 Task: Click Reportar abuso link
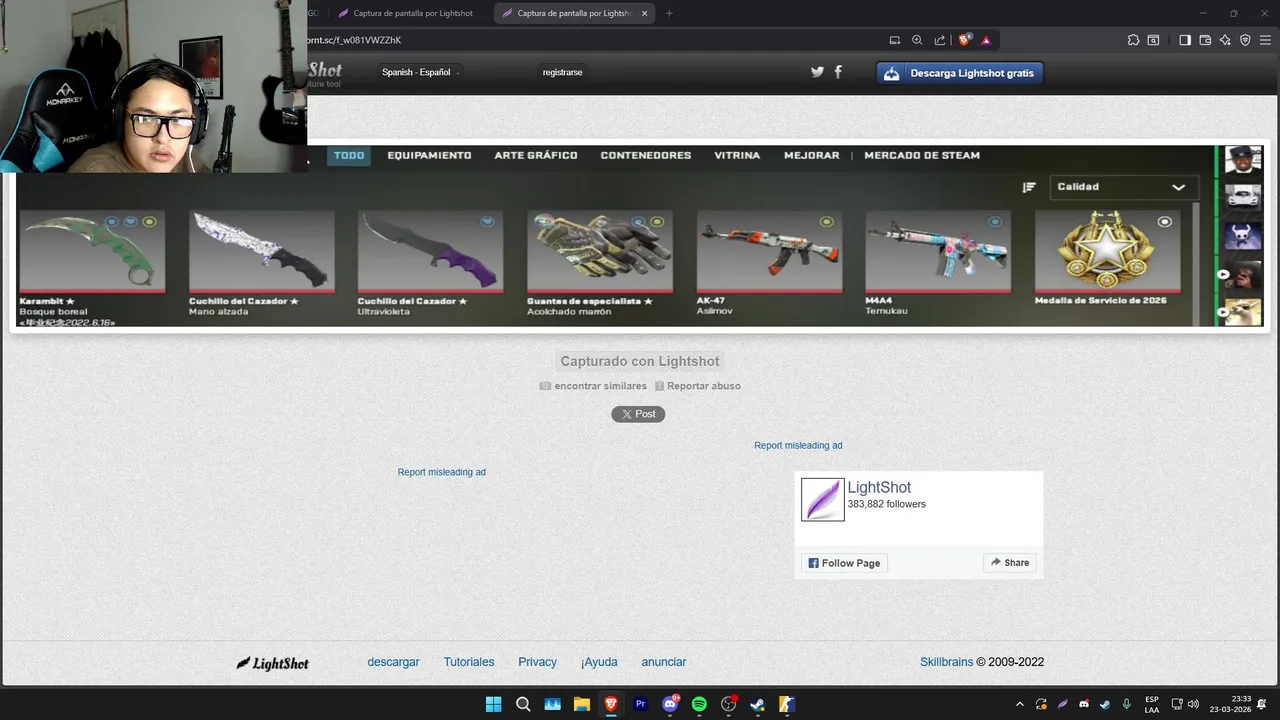pyautogui.click(x=704, y=386)
